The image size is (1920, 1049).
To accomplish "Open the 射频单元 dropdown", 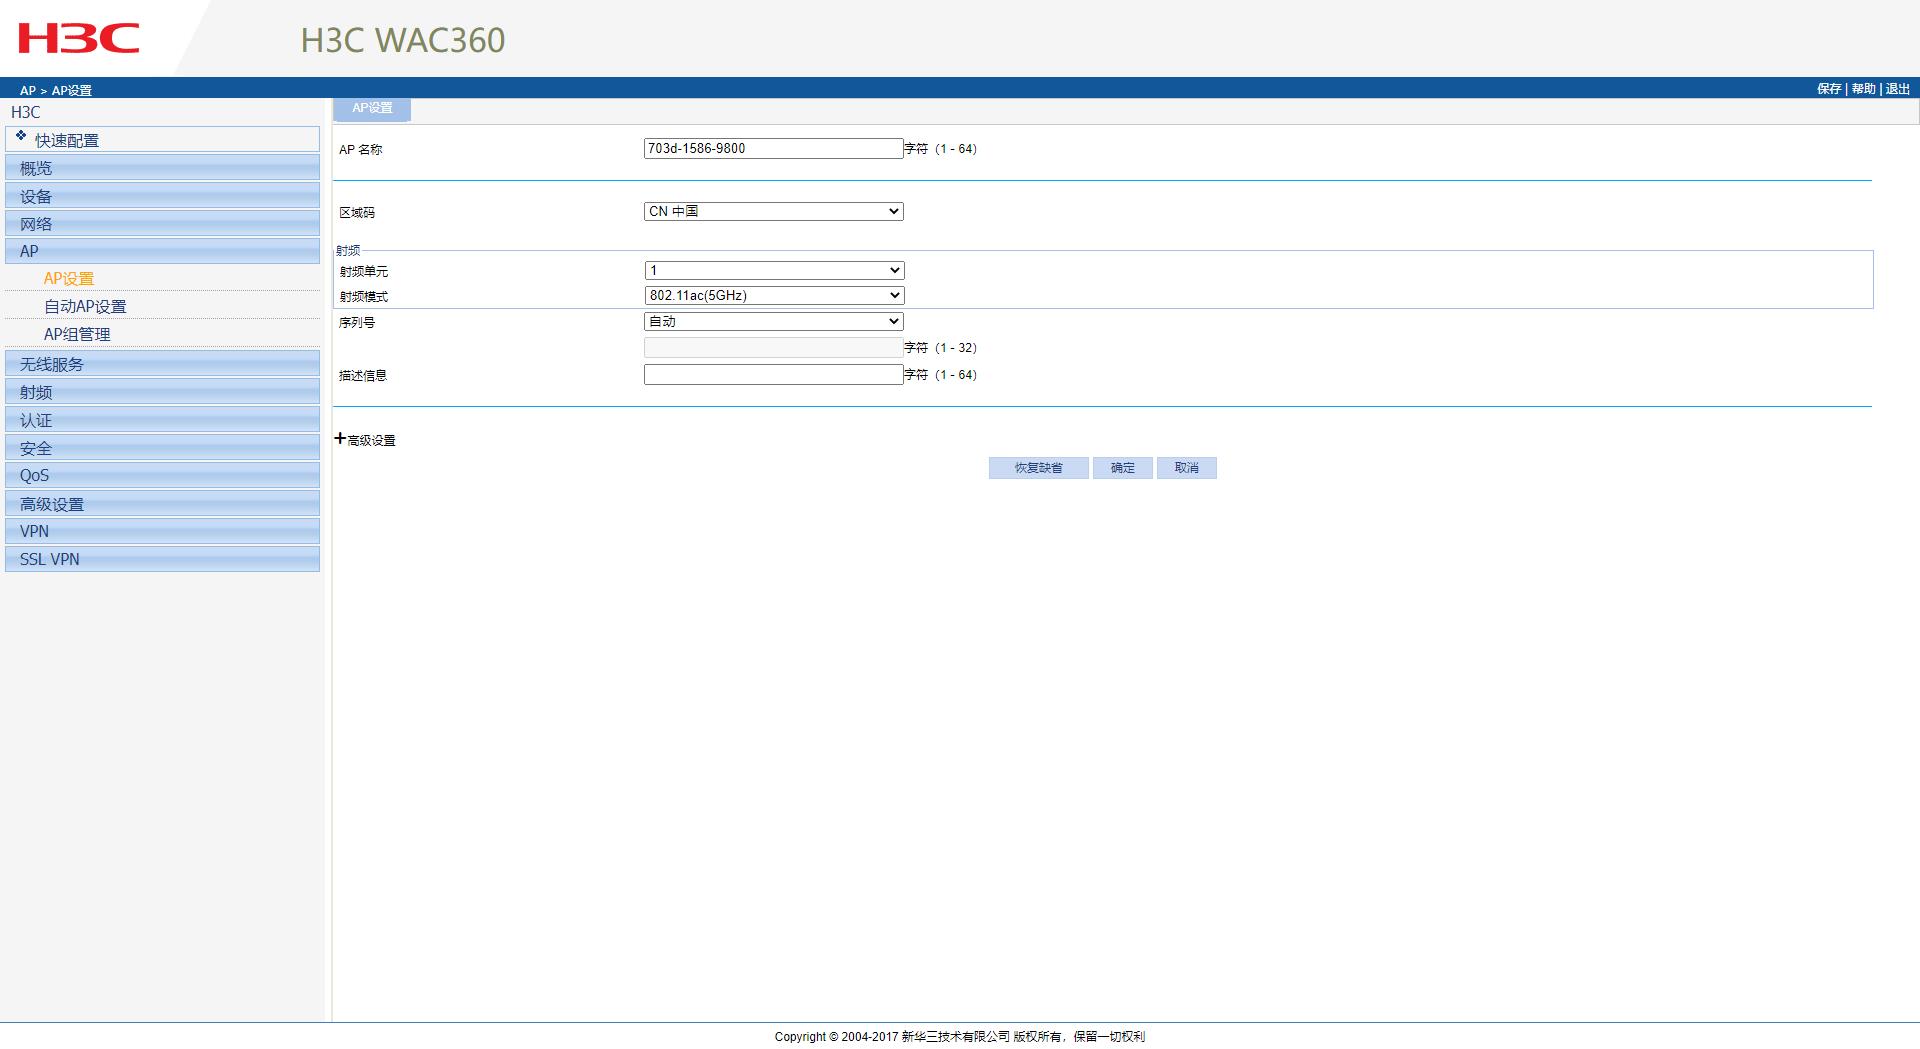I will click(774, 270).
